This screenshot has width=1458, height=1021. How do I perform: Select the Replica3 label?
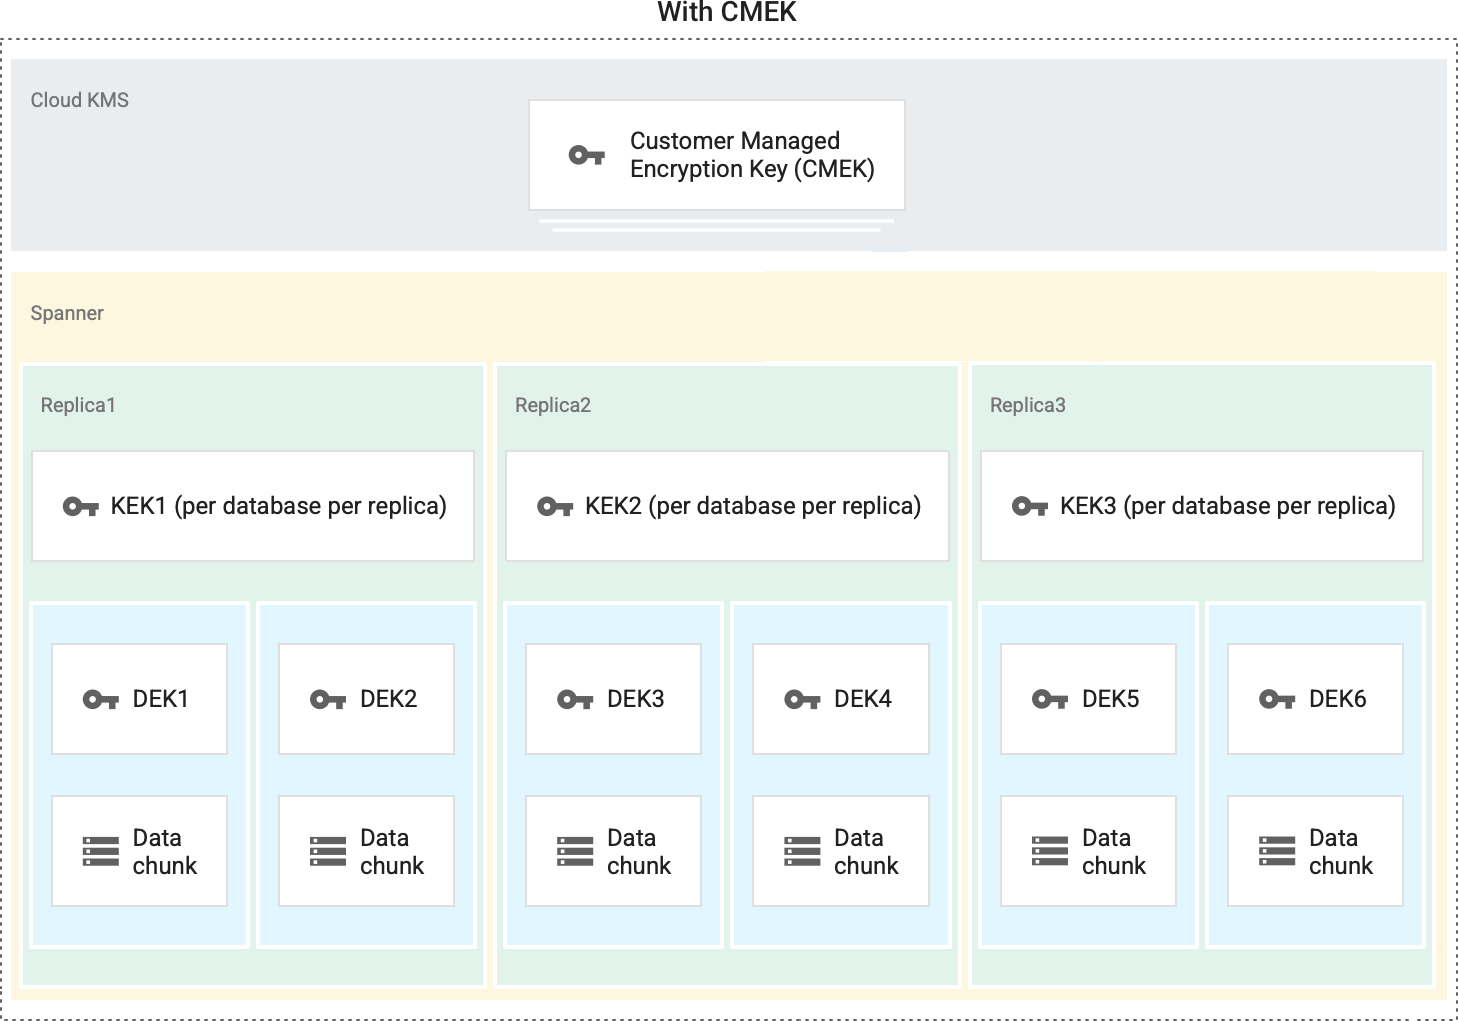[x=1028, y=405]
